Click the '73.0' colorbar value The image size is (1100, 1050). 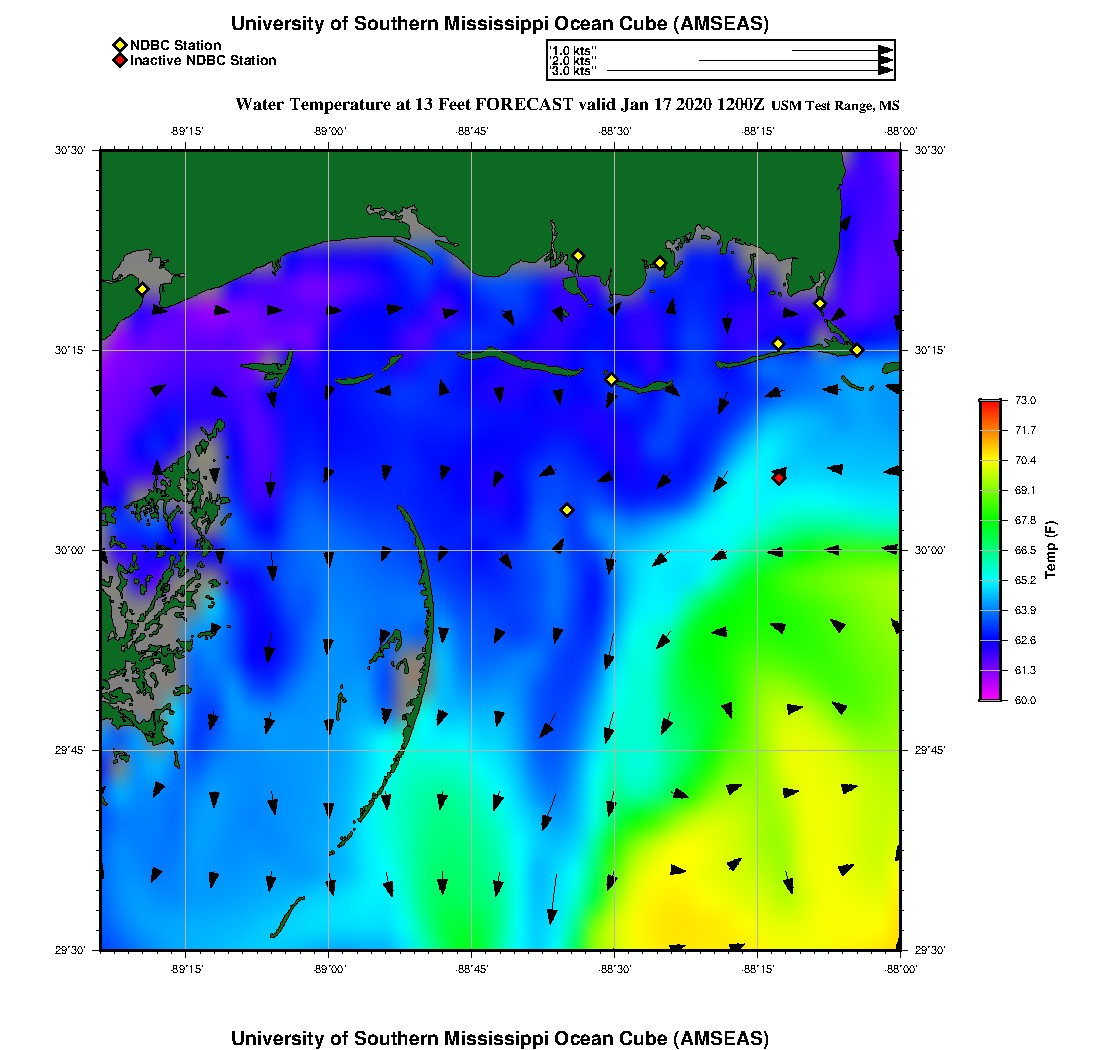(1025, 401)
